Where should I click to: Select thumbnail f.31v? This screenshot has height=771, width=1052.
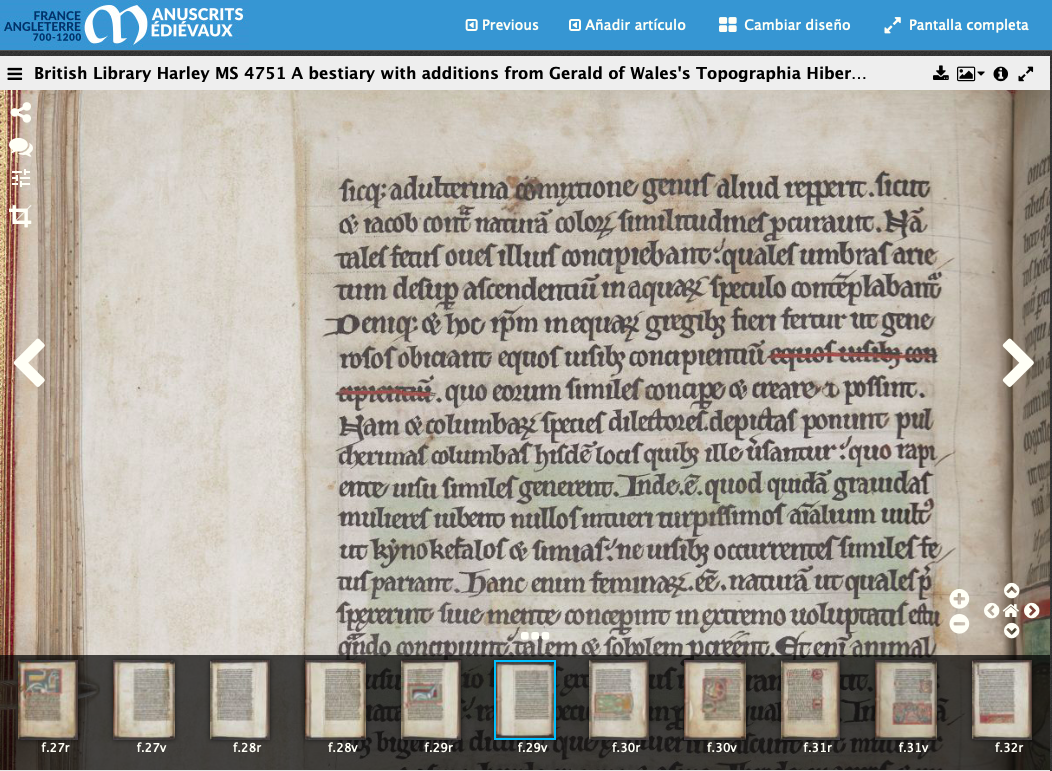(x=906, y=699)
